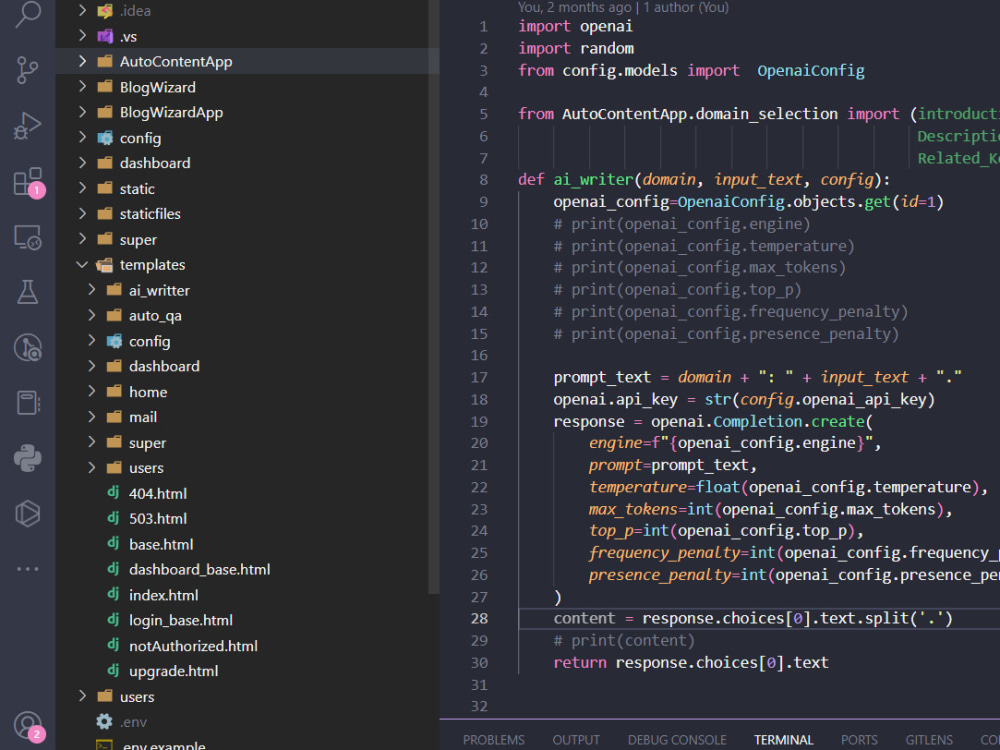1000x750 pixels.
Task: Switch to the PROBLEMS panel tab
Action: (494, 740)
